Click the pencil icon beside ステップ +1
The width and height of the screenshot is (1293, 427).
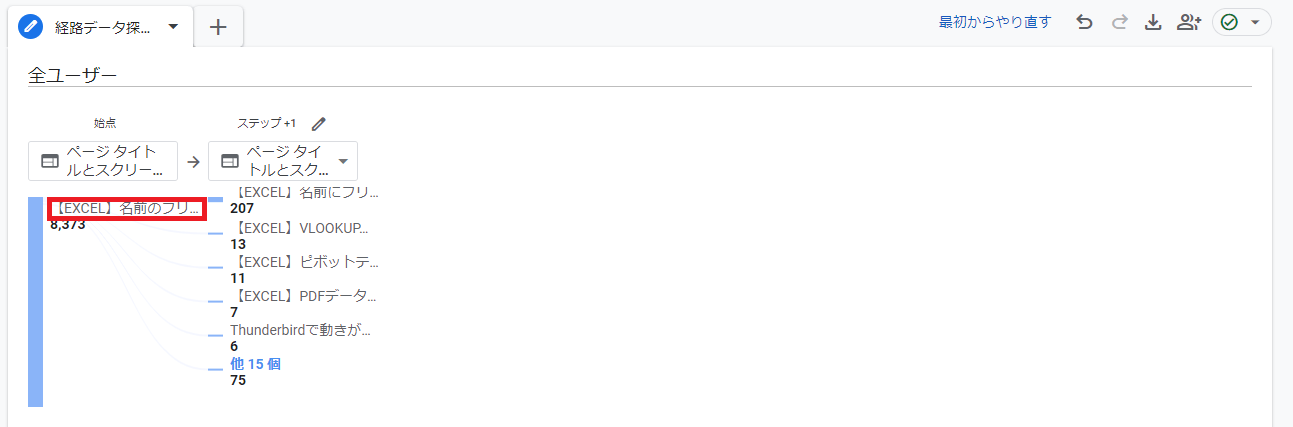point(319,124)
